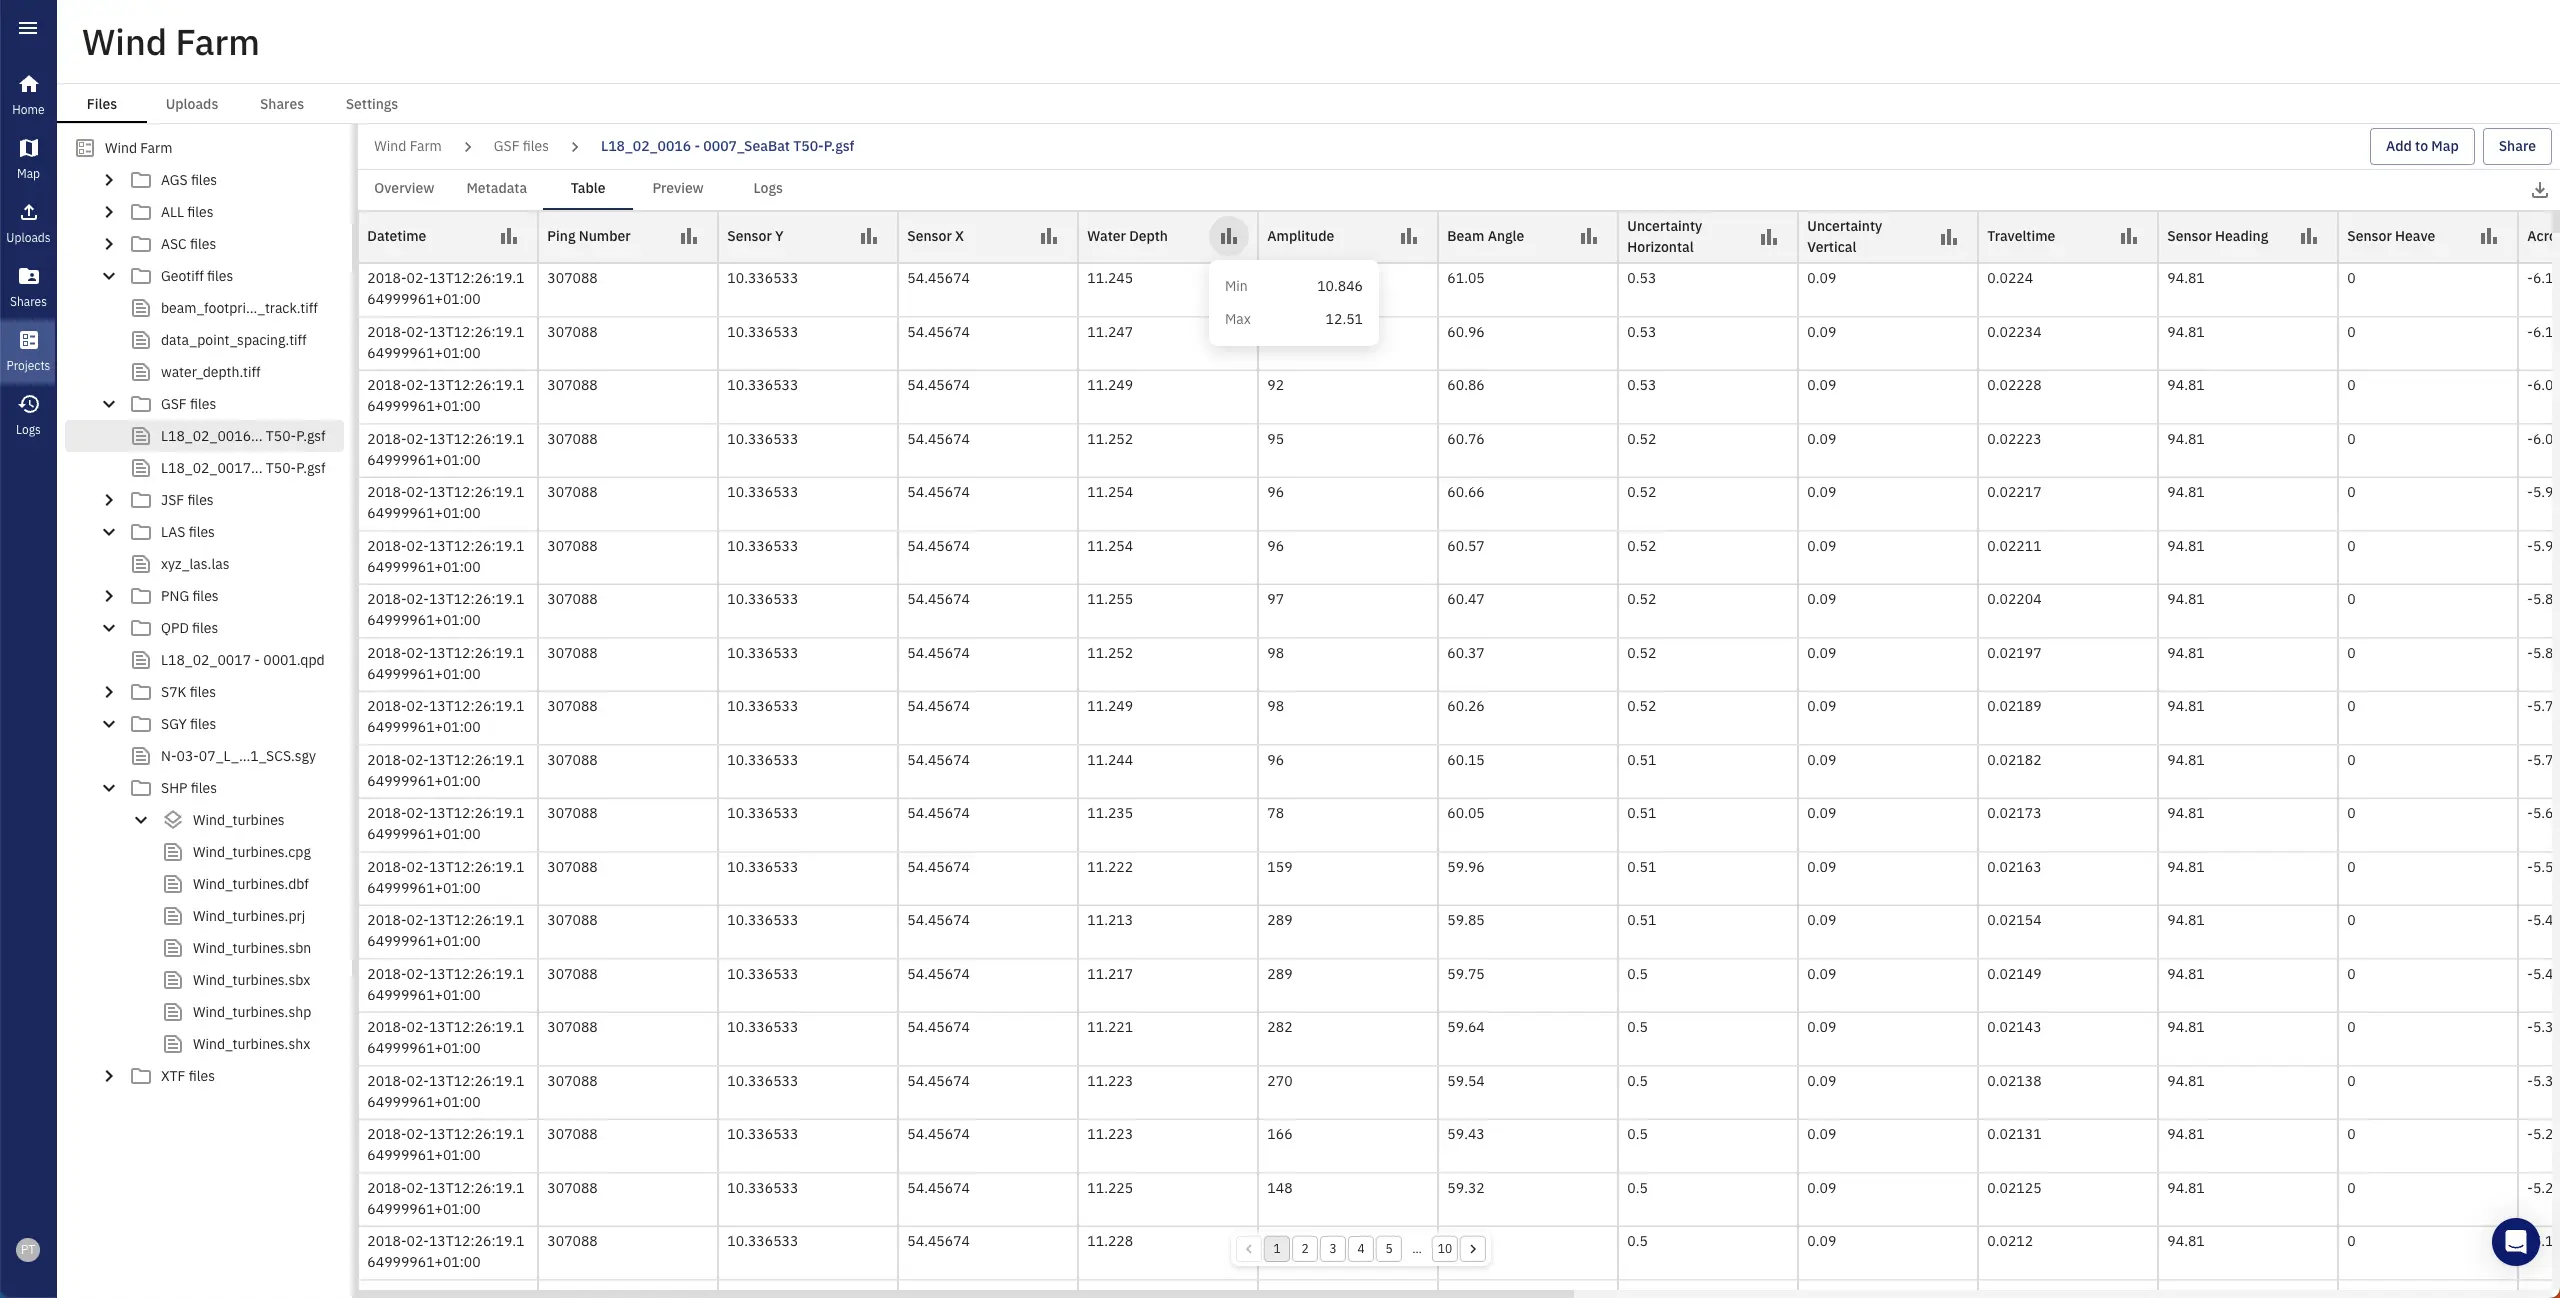Collapse the GSF files folder
Screen dimensions: 2560x1298
109,404
